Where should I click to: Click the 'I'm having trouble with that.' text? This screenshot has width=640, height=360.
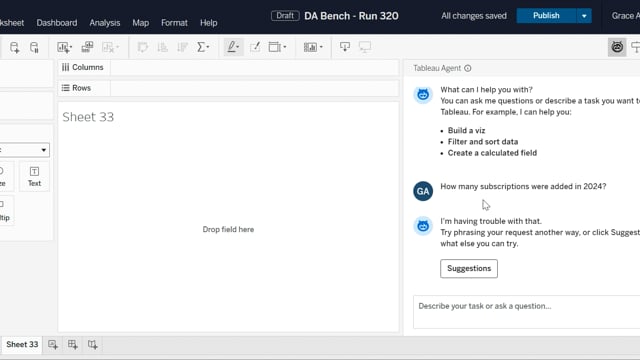pos(491,221)
